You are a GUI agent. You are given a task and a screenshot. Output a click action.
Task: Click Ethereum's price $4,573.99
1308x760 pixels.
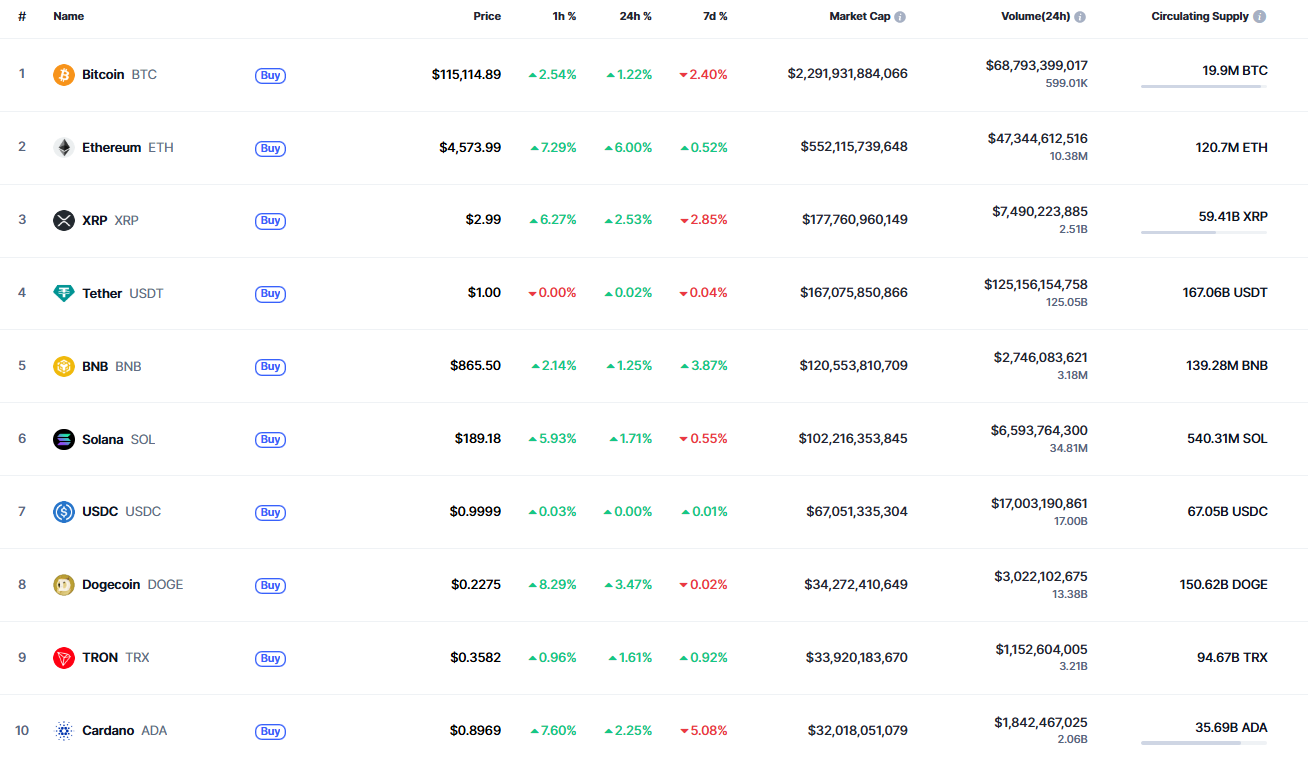(x=470, y=148)
